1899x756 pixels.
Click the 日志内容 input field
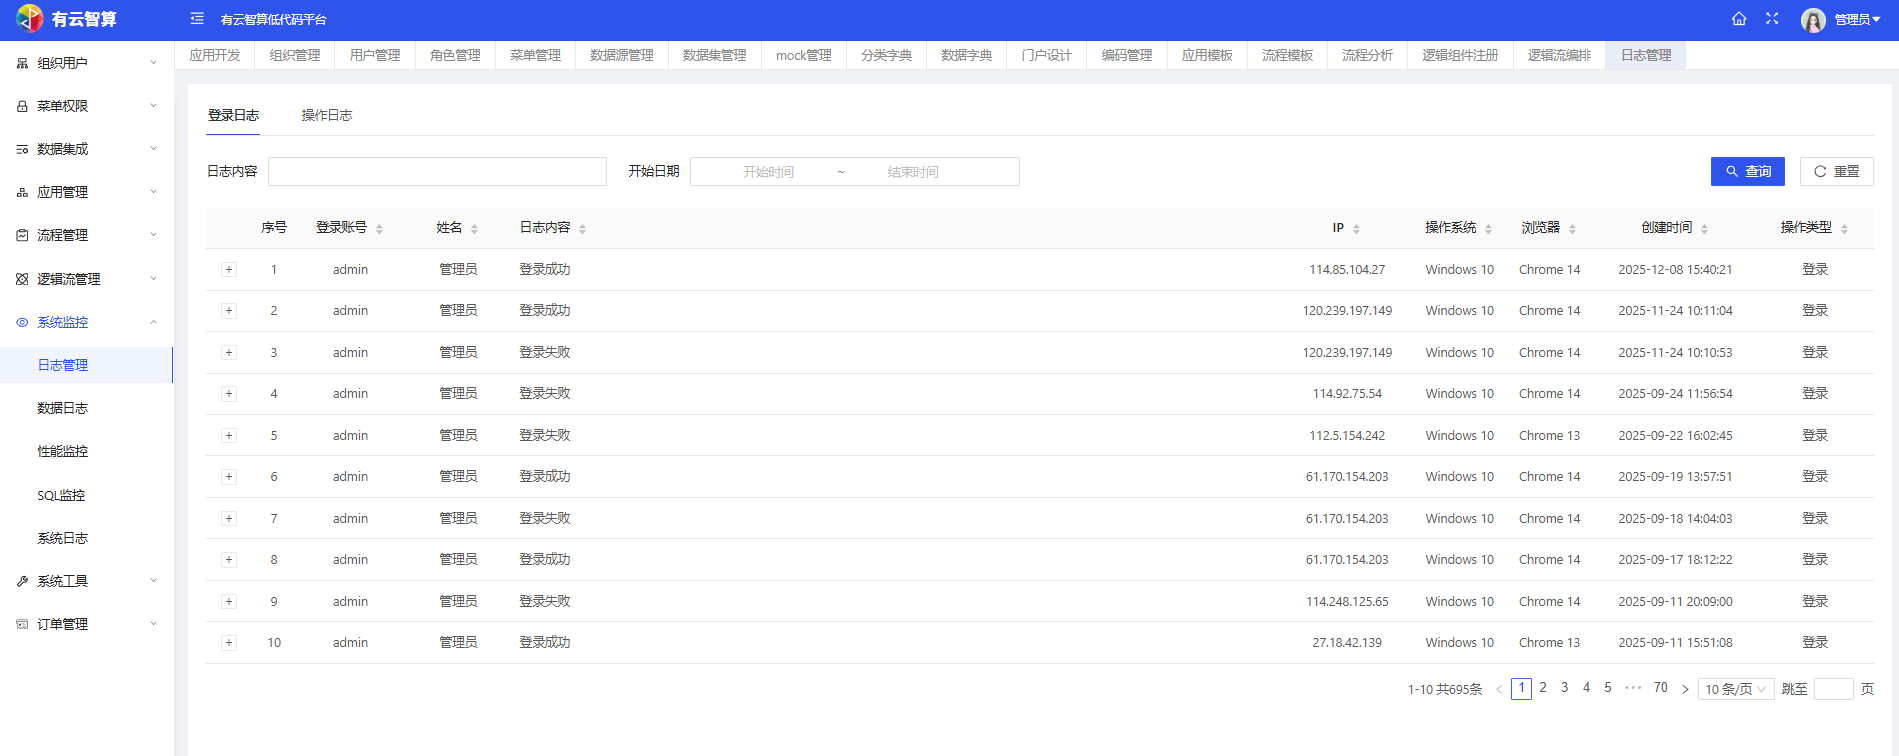[437, 172]
